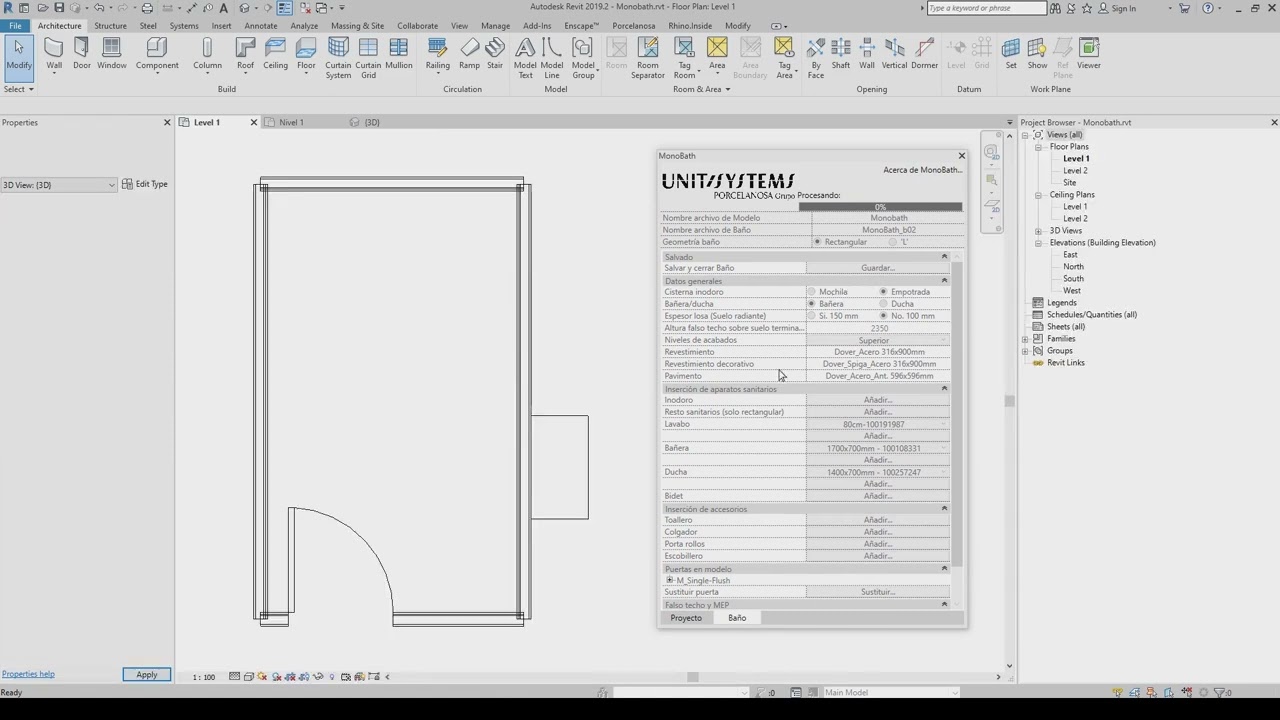Open the File menu
This screenshot has width=1280, height=720.
coord(15,26)
